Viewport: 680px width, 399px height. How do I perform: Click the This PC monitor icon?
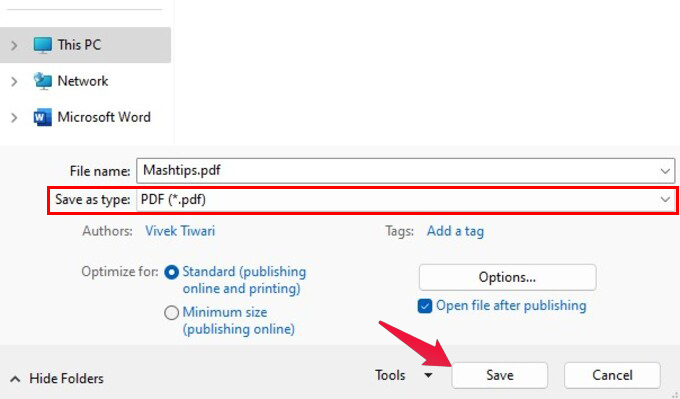pos(42,45)
